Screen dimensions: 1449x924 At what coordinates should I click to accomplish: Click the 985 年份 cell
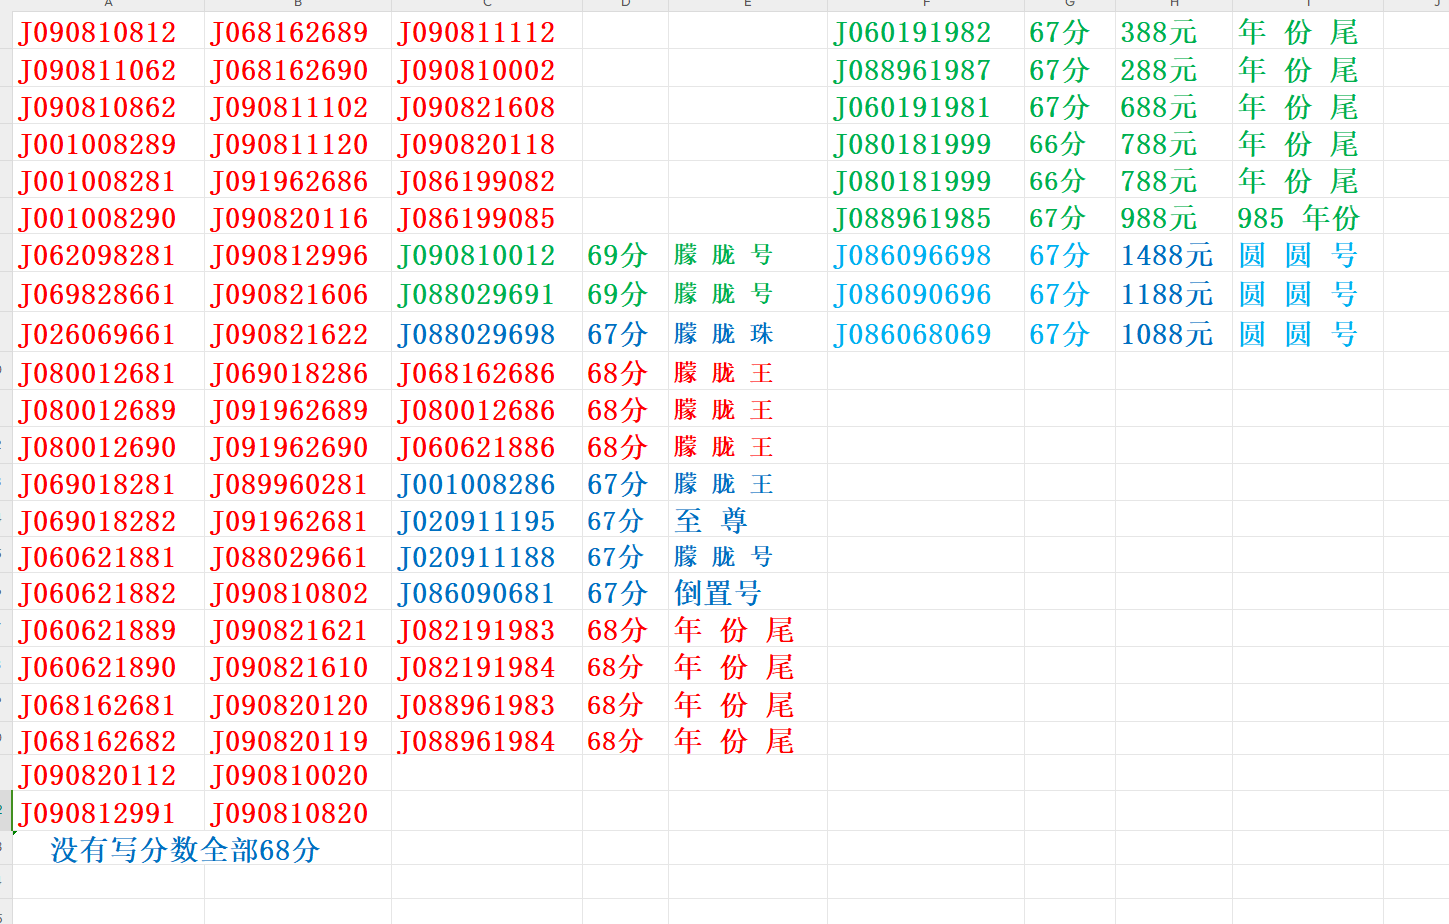tap(1298, 219)
